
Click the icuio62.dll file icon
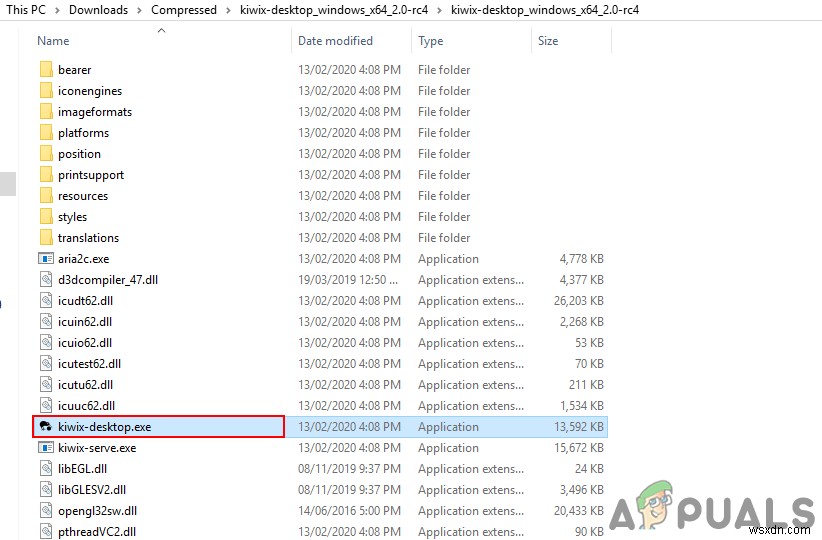click(46, 342)
